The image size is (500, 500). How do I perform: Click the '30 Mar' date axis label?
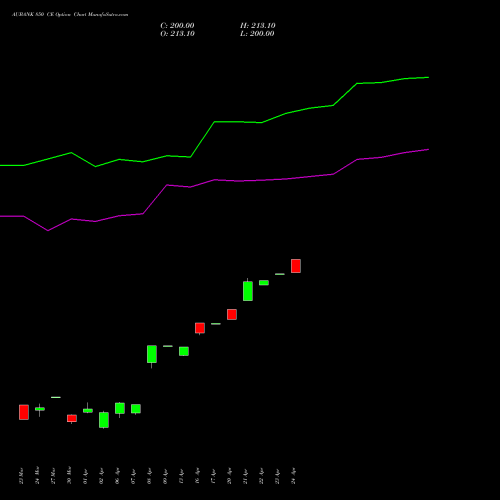[69, 476]
